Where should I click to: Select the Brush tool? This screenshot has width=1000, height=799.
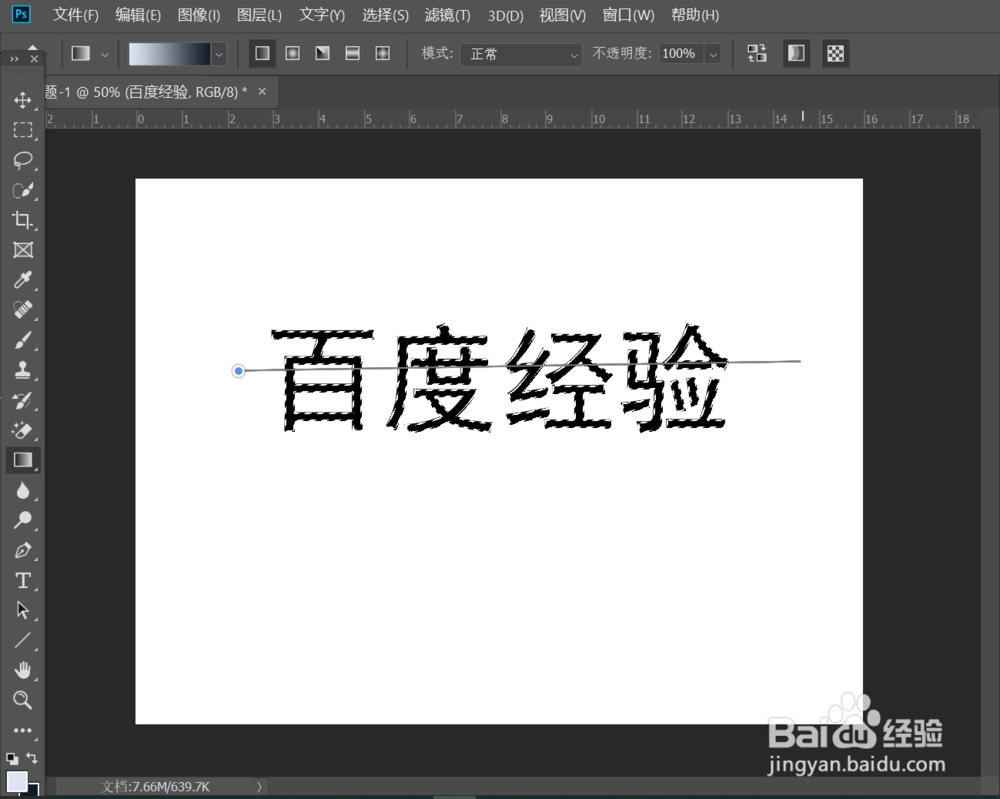pos(23,340)
